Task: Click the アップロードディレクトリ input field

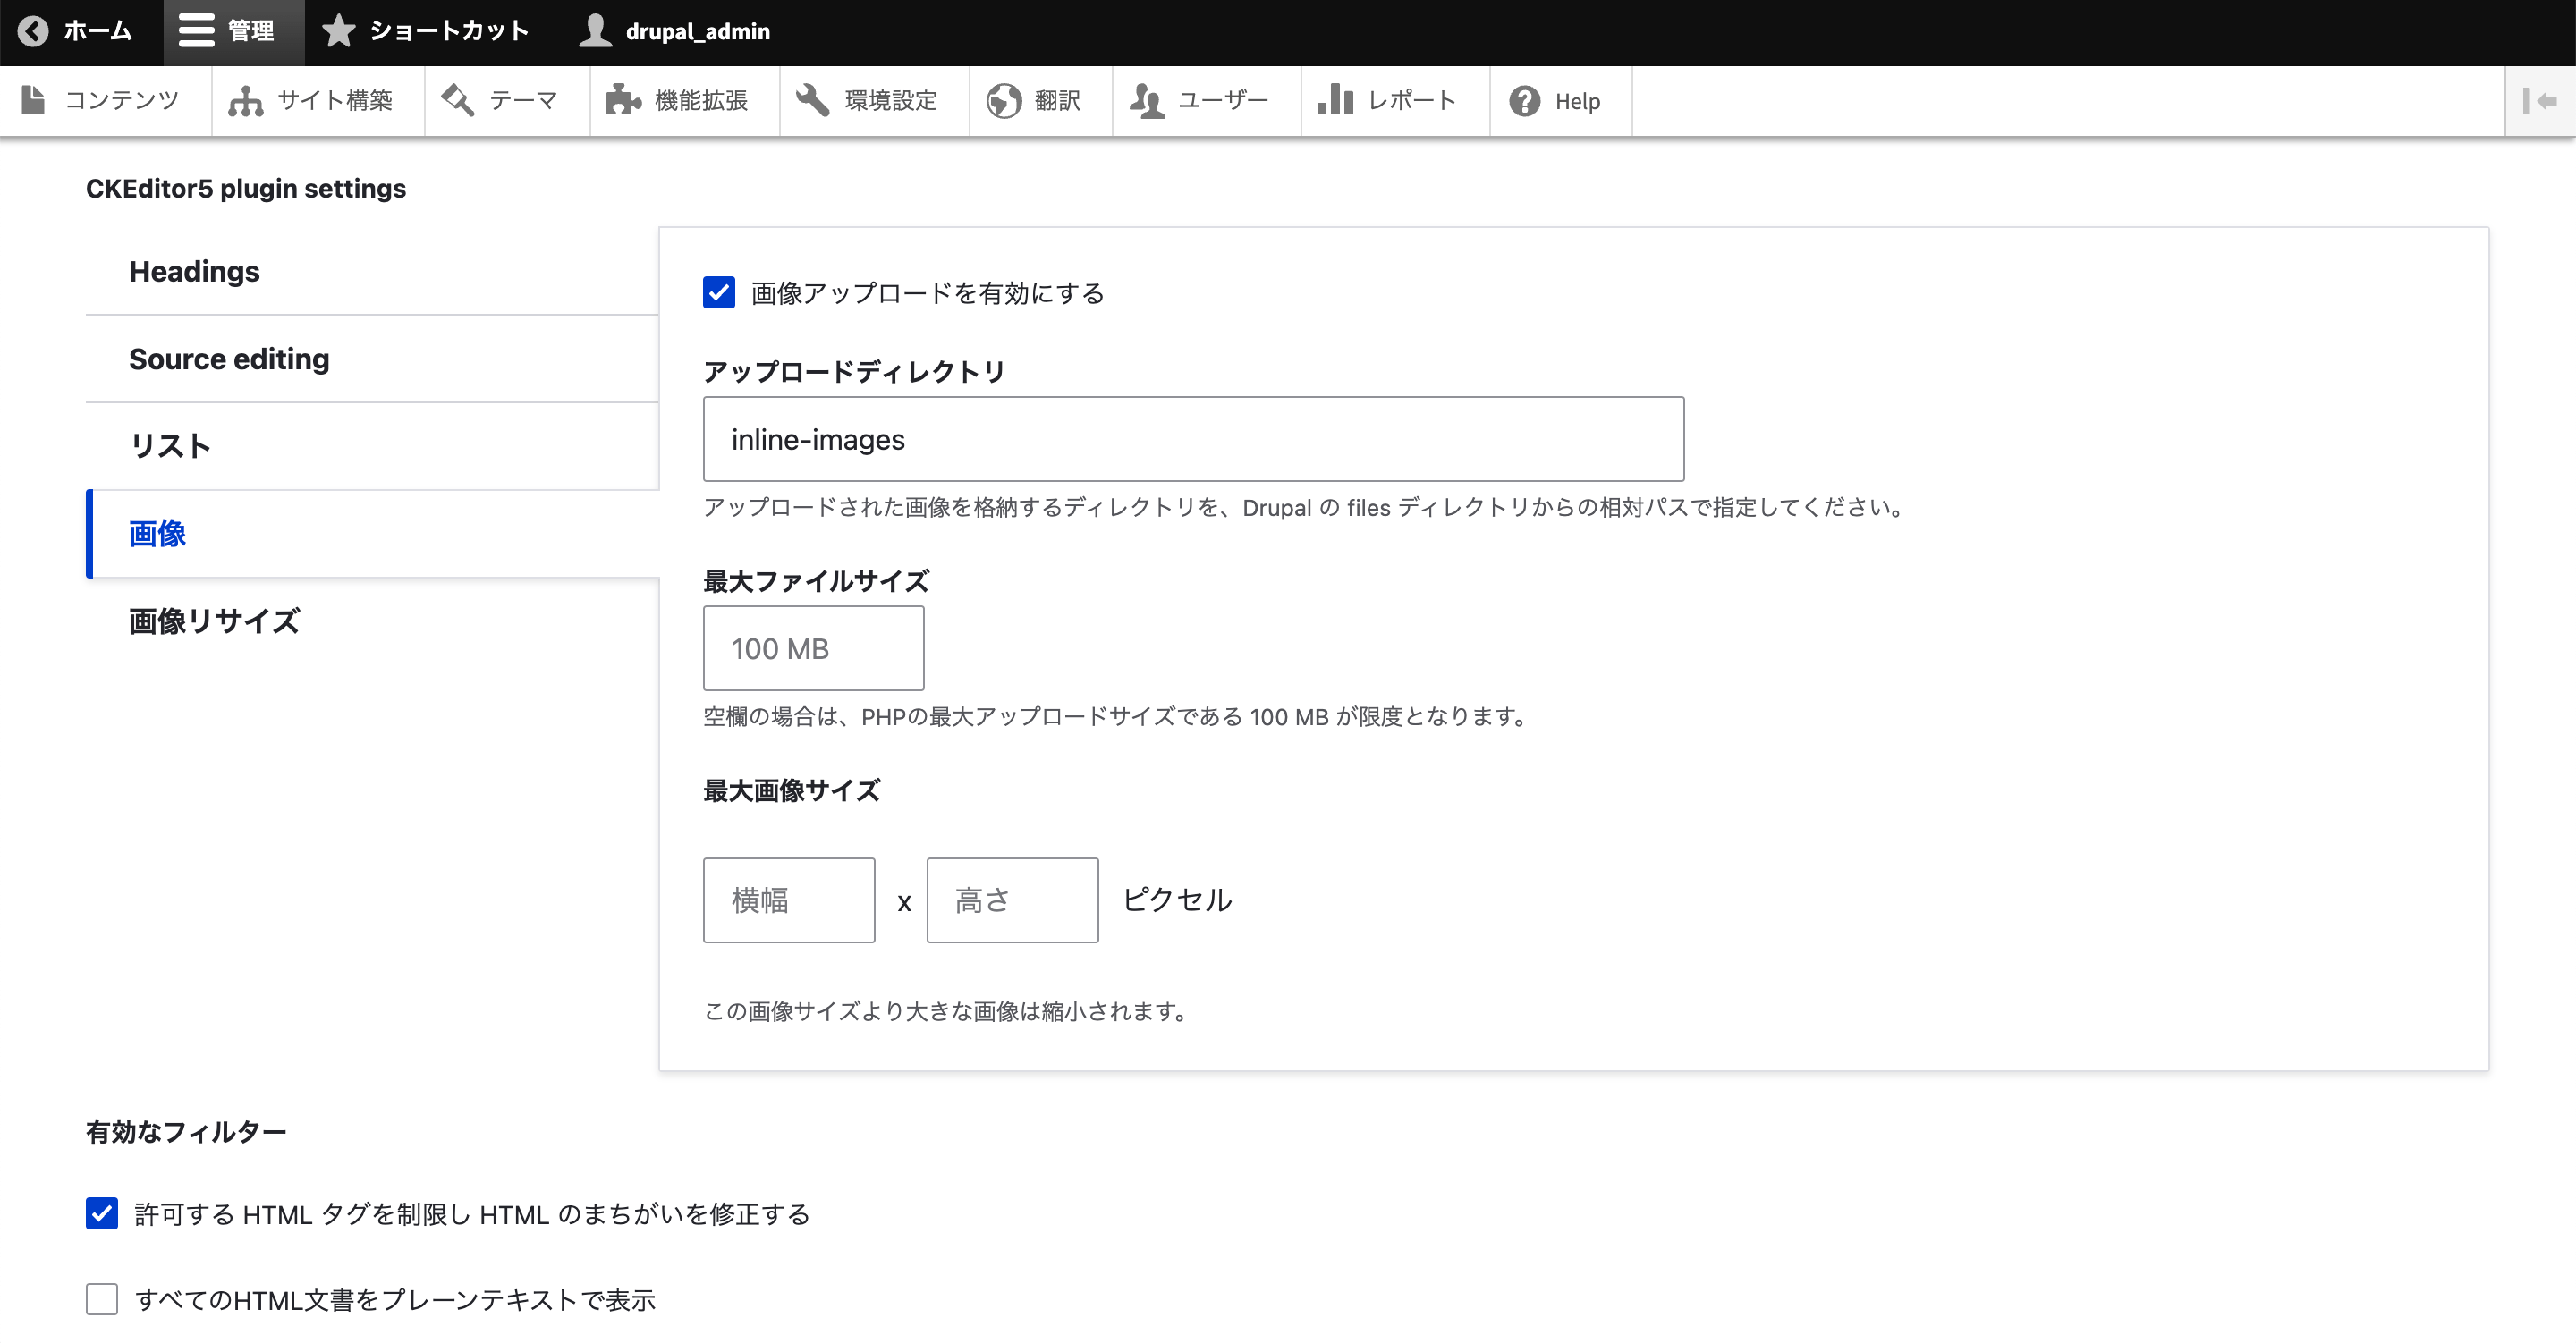Action: [1192, 439]
